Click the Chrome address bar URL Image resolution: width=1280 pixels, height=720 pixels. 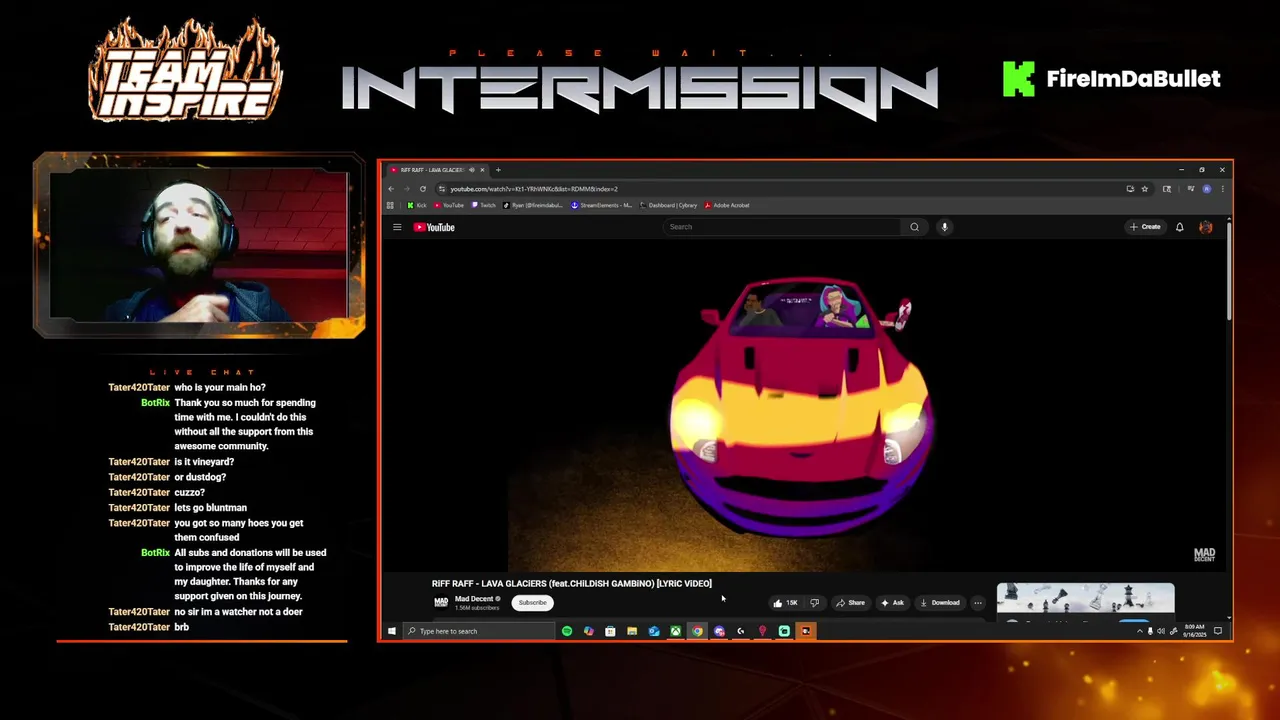coord(534,189)
